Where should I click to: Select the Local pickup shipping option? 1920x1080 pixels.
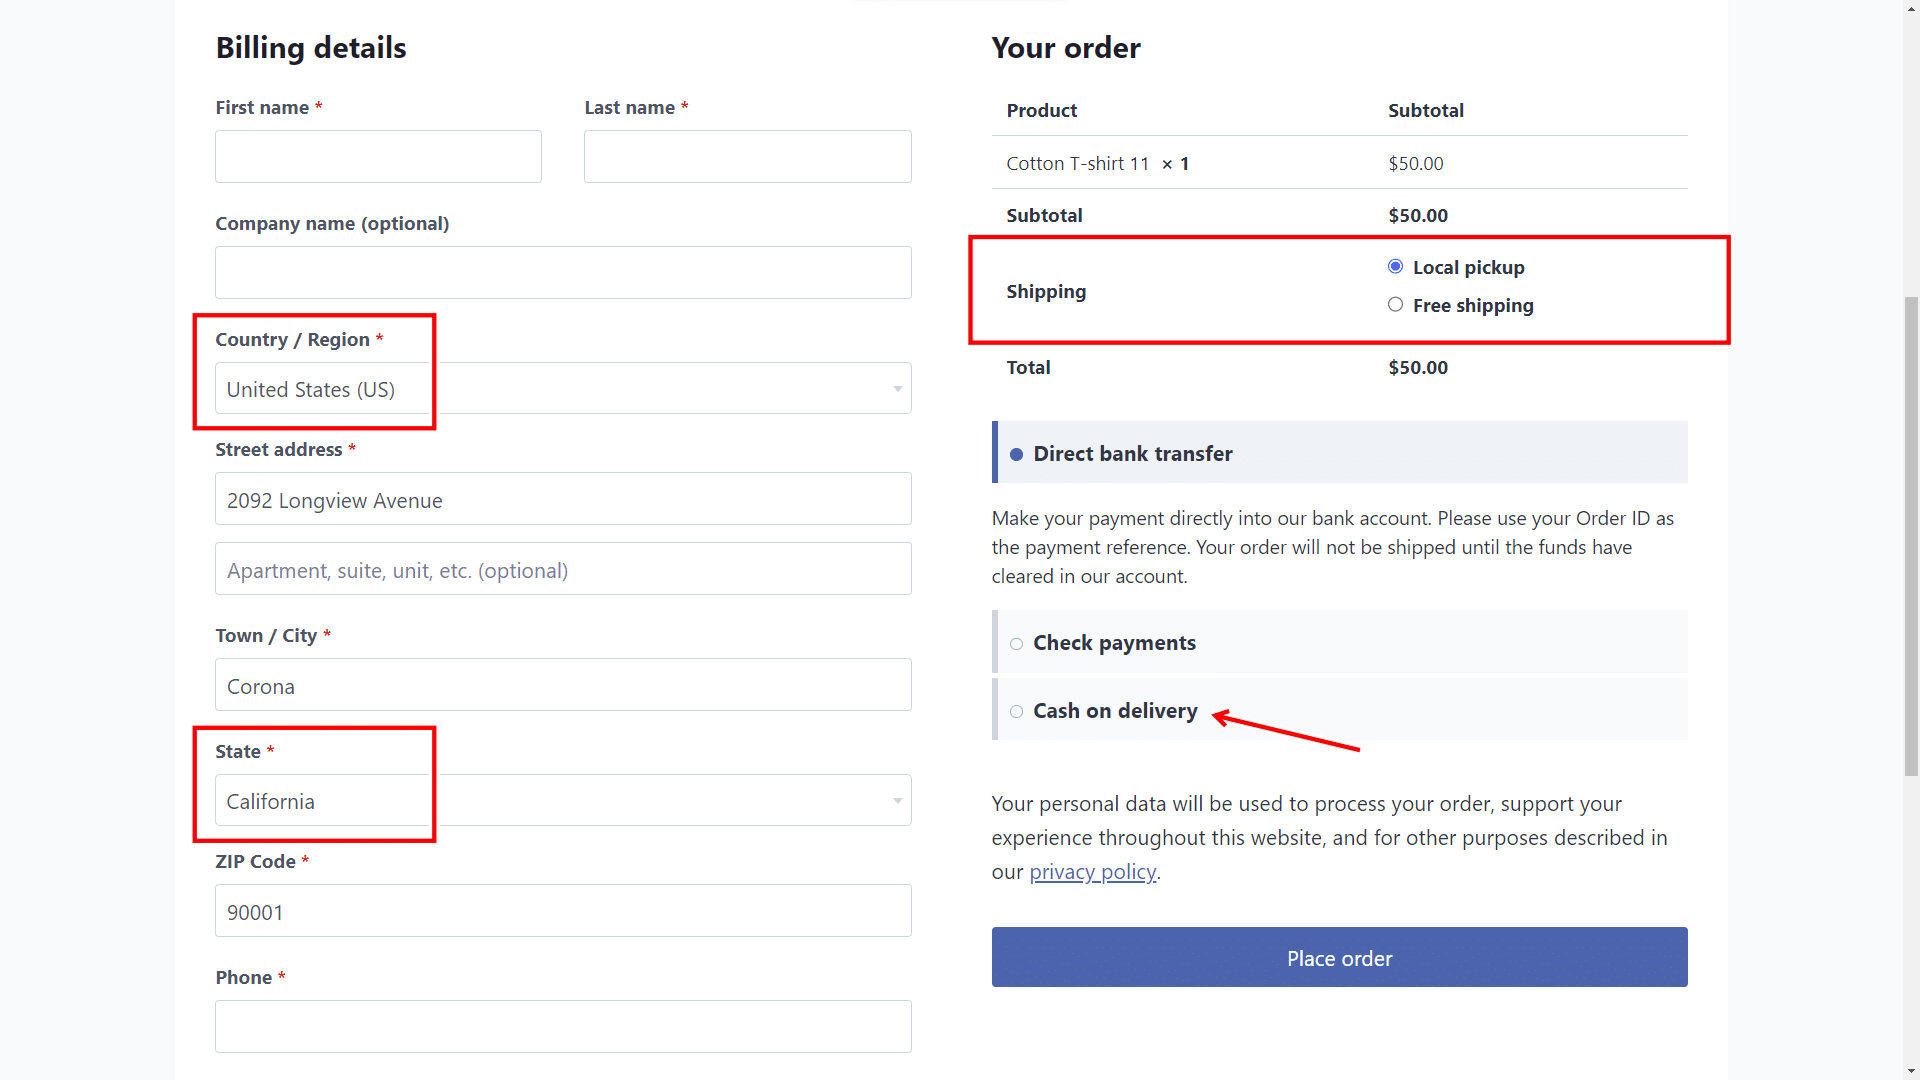1396,266
